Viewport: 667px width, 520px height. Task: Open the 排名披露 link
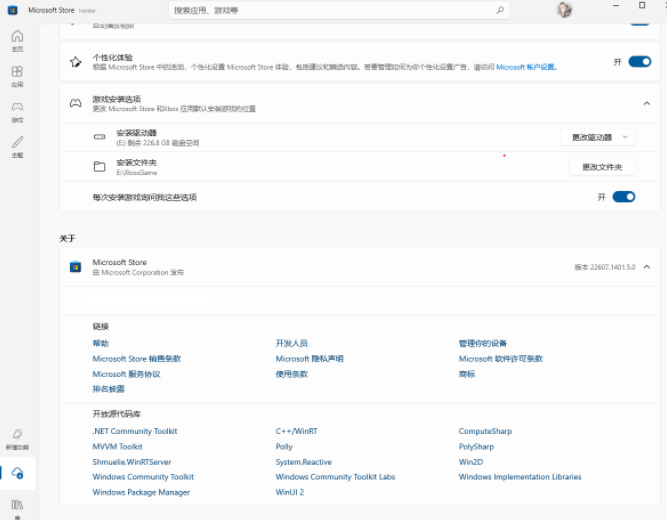tap(108, 389)
